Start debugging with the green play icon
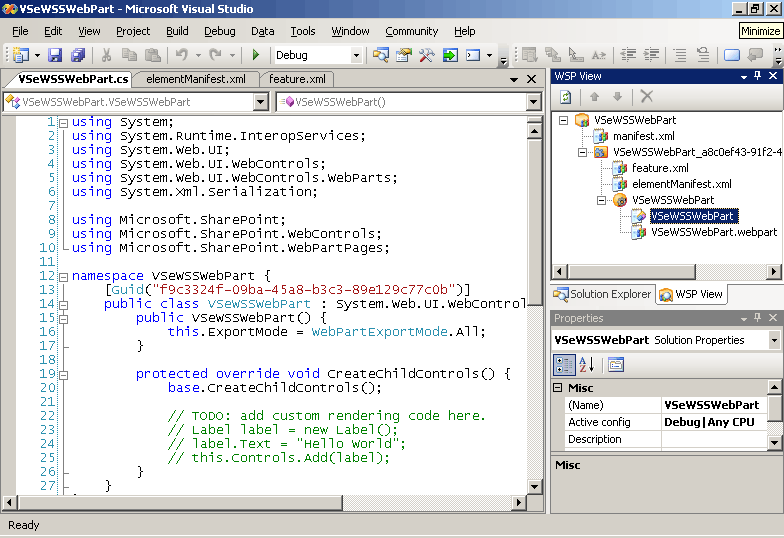Viewport: 784px width, 538px height. [x=256, y=55]
